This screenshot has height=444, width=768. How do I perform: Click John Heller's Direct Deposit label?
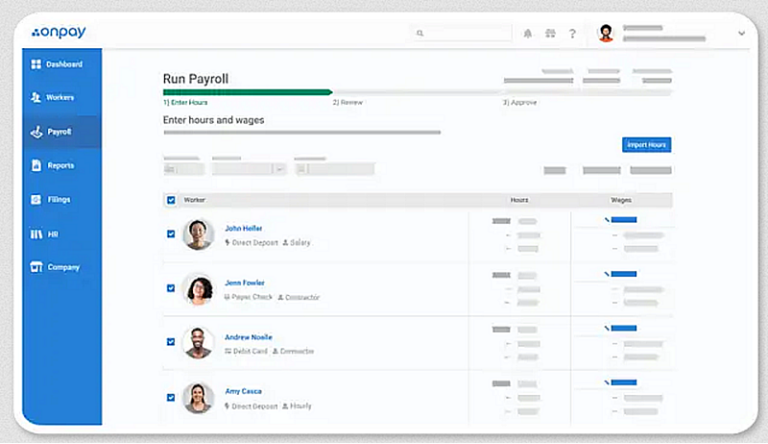[251, 243]
